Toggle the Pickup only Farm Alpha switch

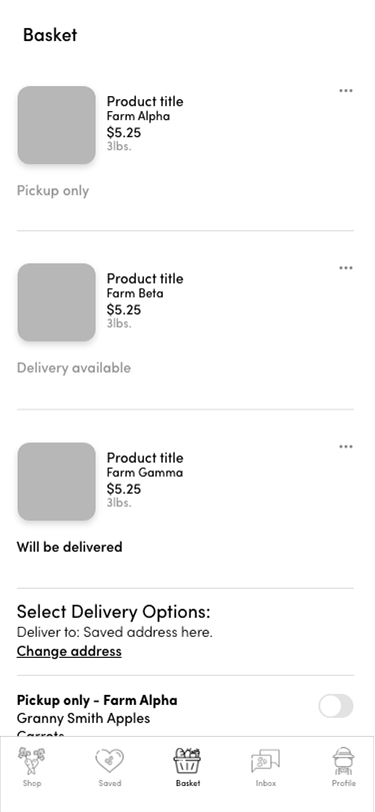(336, 706)
